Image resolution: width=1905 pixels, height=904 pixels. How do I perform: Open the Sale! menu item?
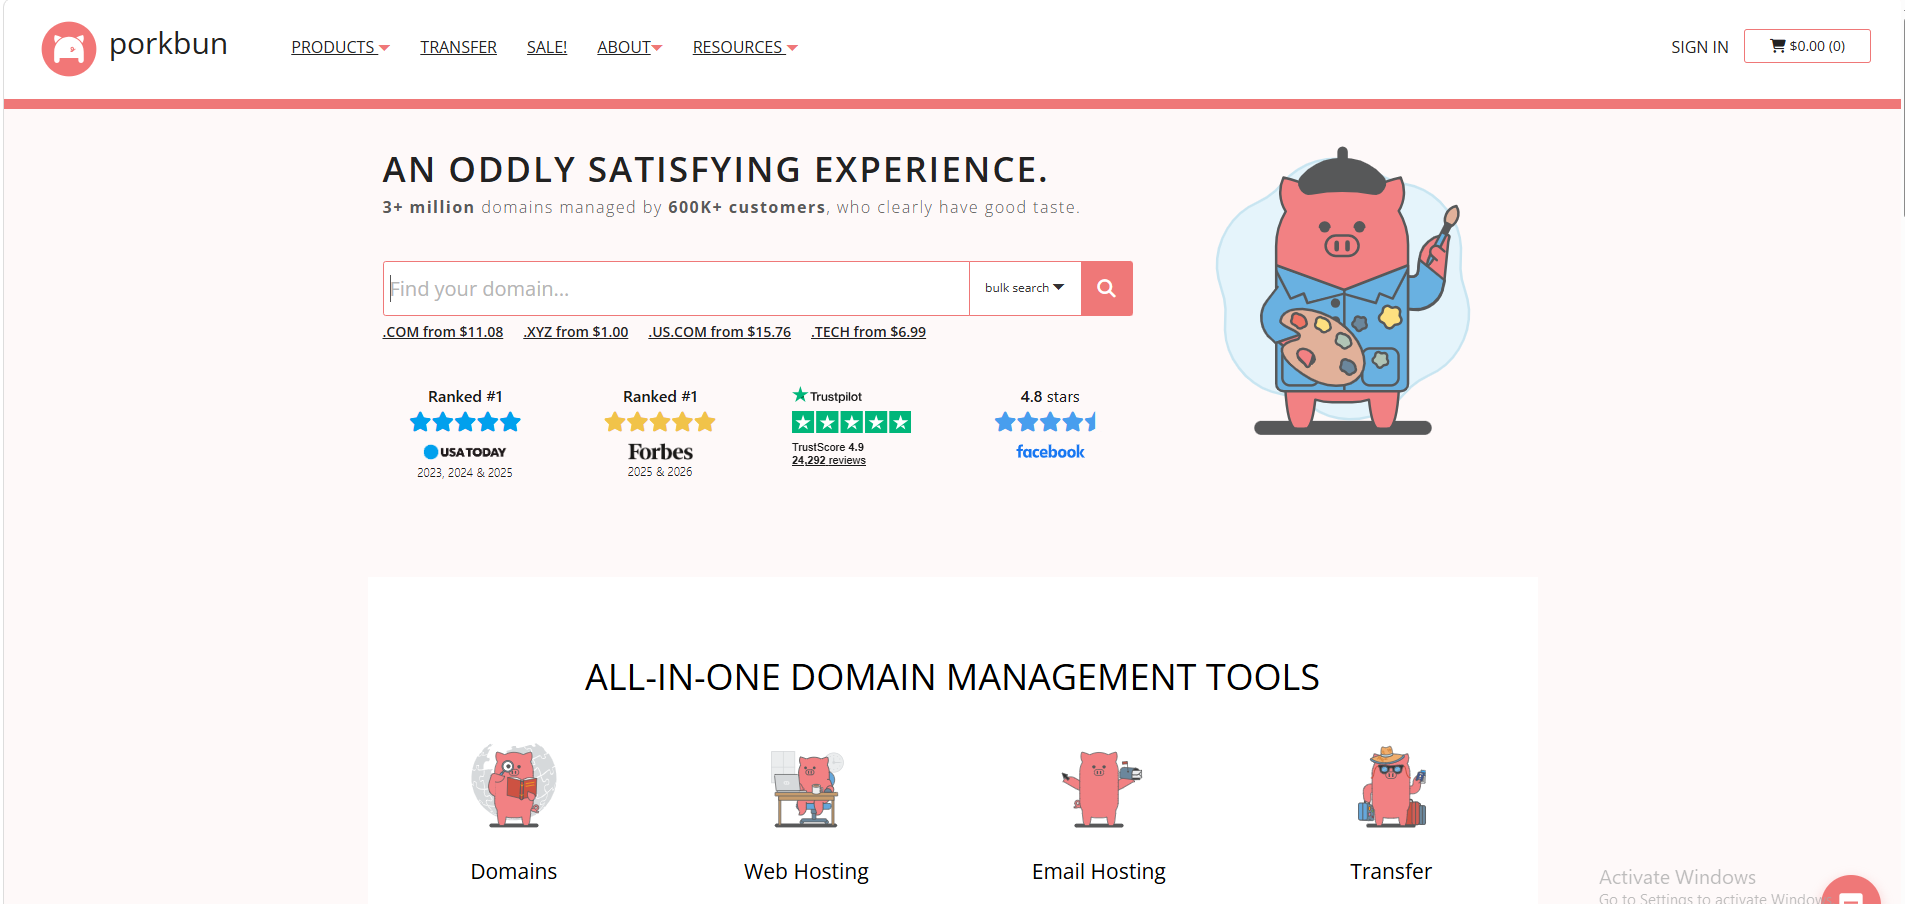(547, 47)
